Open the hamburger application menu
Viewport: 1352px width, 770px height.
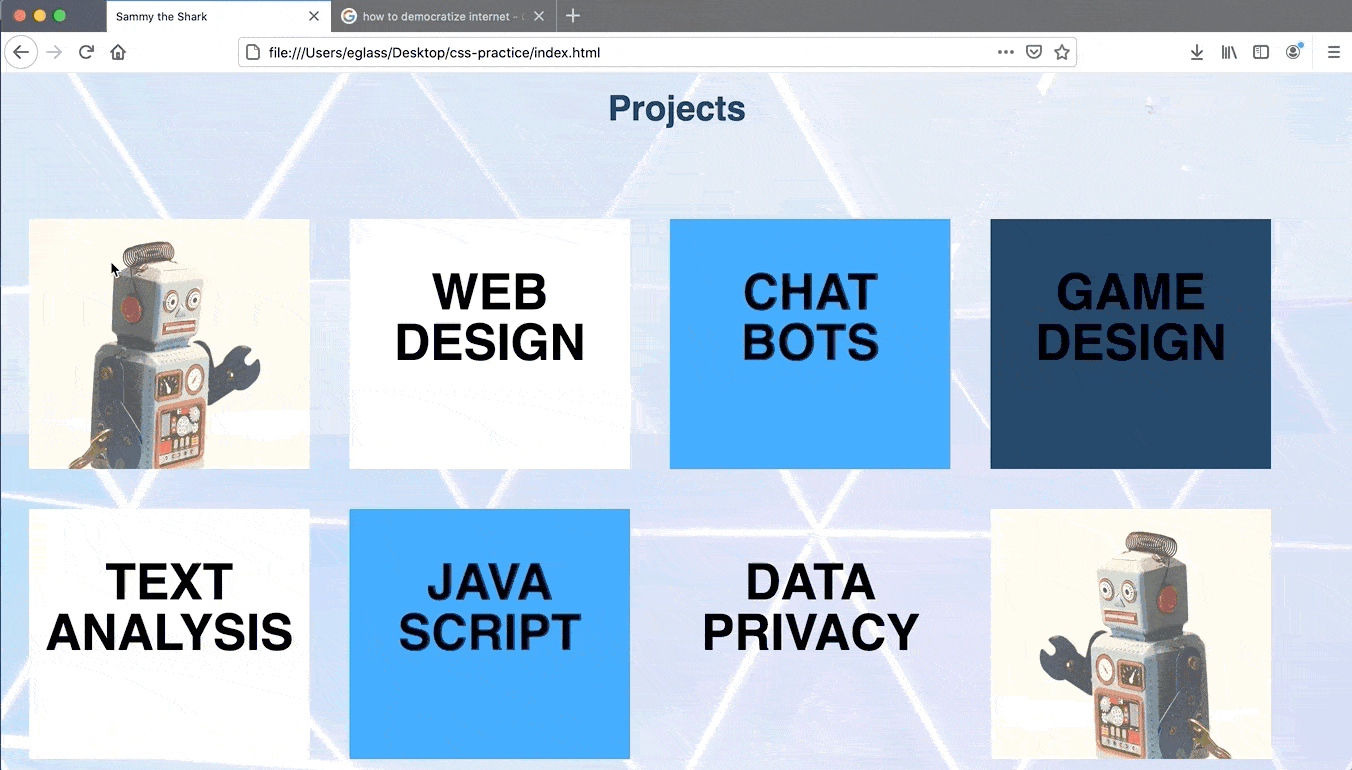pyautogui.click(x=1334, y=52)
